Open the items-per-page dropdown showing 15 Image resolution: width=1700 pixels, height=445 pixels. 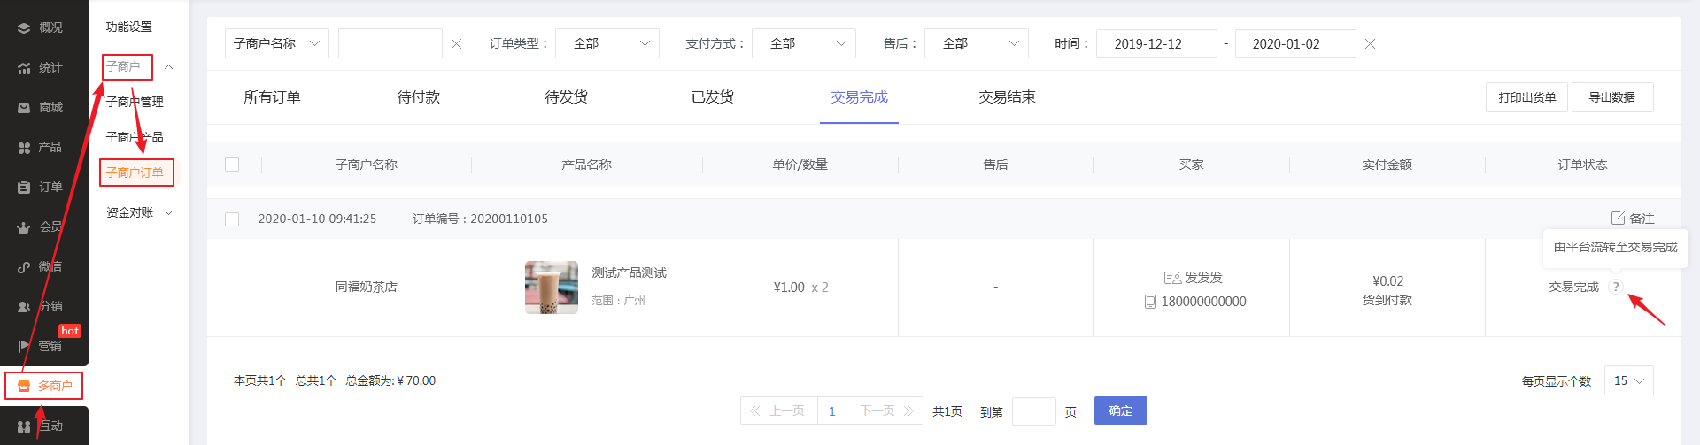pyautogui.click(x=1629, y=381)
